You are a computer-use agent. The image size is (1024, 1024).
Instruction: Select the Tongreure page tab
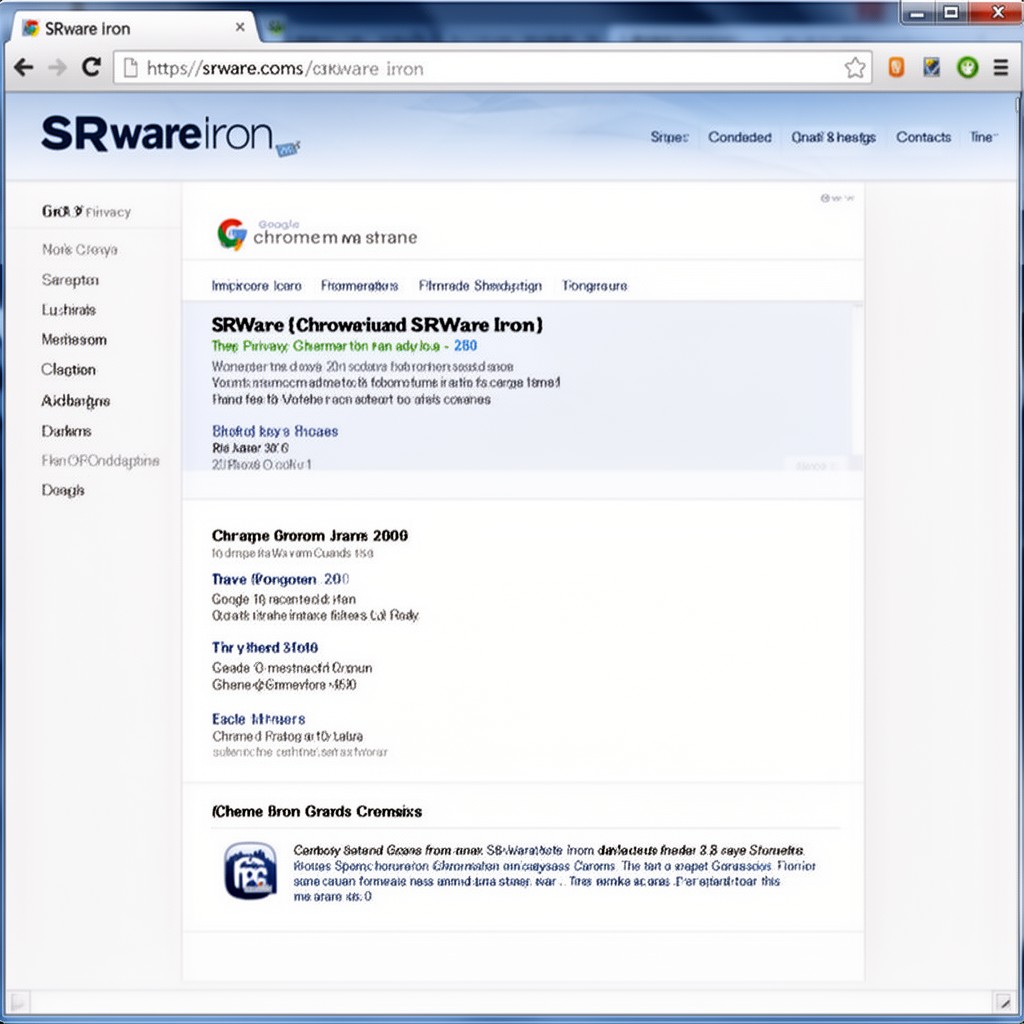[x=594, y=286]
